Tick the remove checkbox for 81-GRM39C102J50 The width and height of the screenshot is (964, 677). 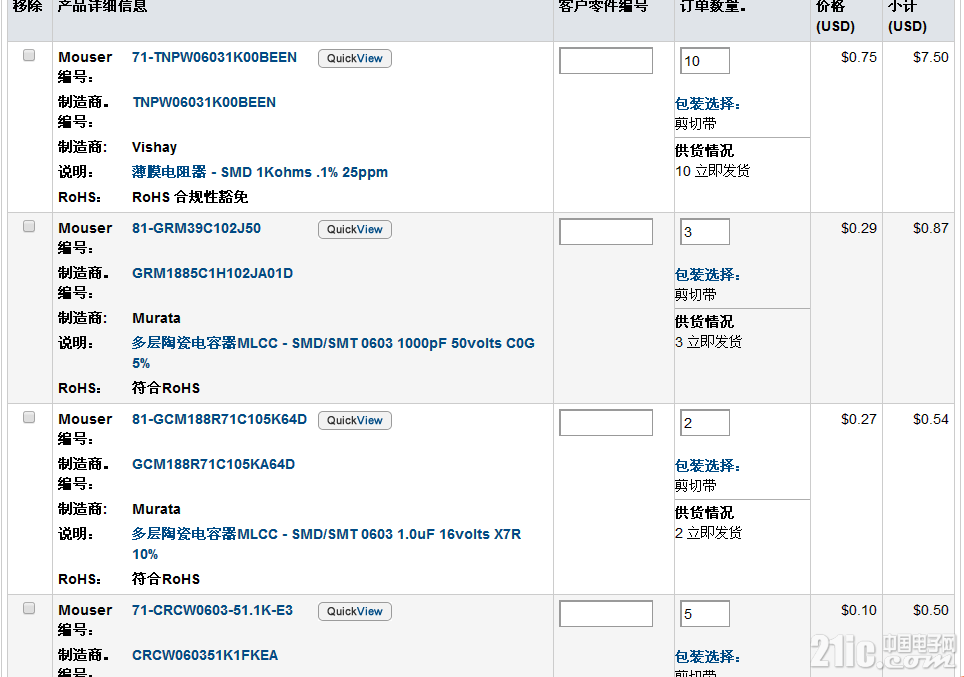click(x=29, y=226)
